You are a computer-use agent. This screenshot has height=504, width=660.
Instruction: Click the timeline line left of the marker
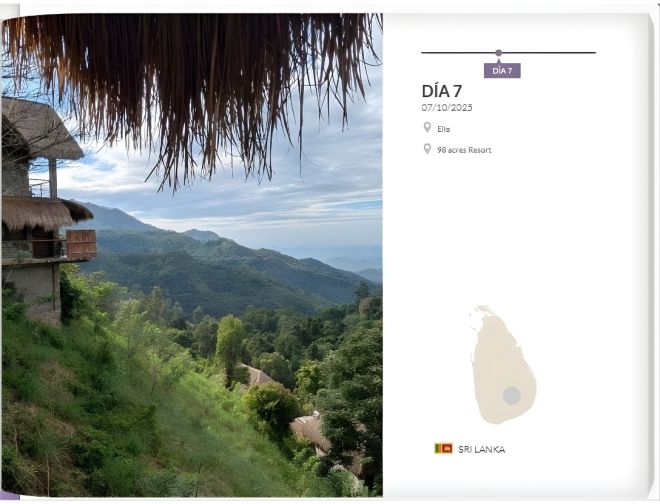(x=457, y=52)
